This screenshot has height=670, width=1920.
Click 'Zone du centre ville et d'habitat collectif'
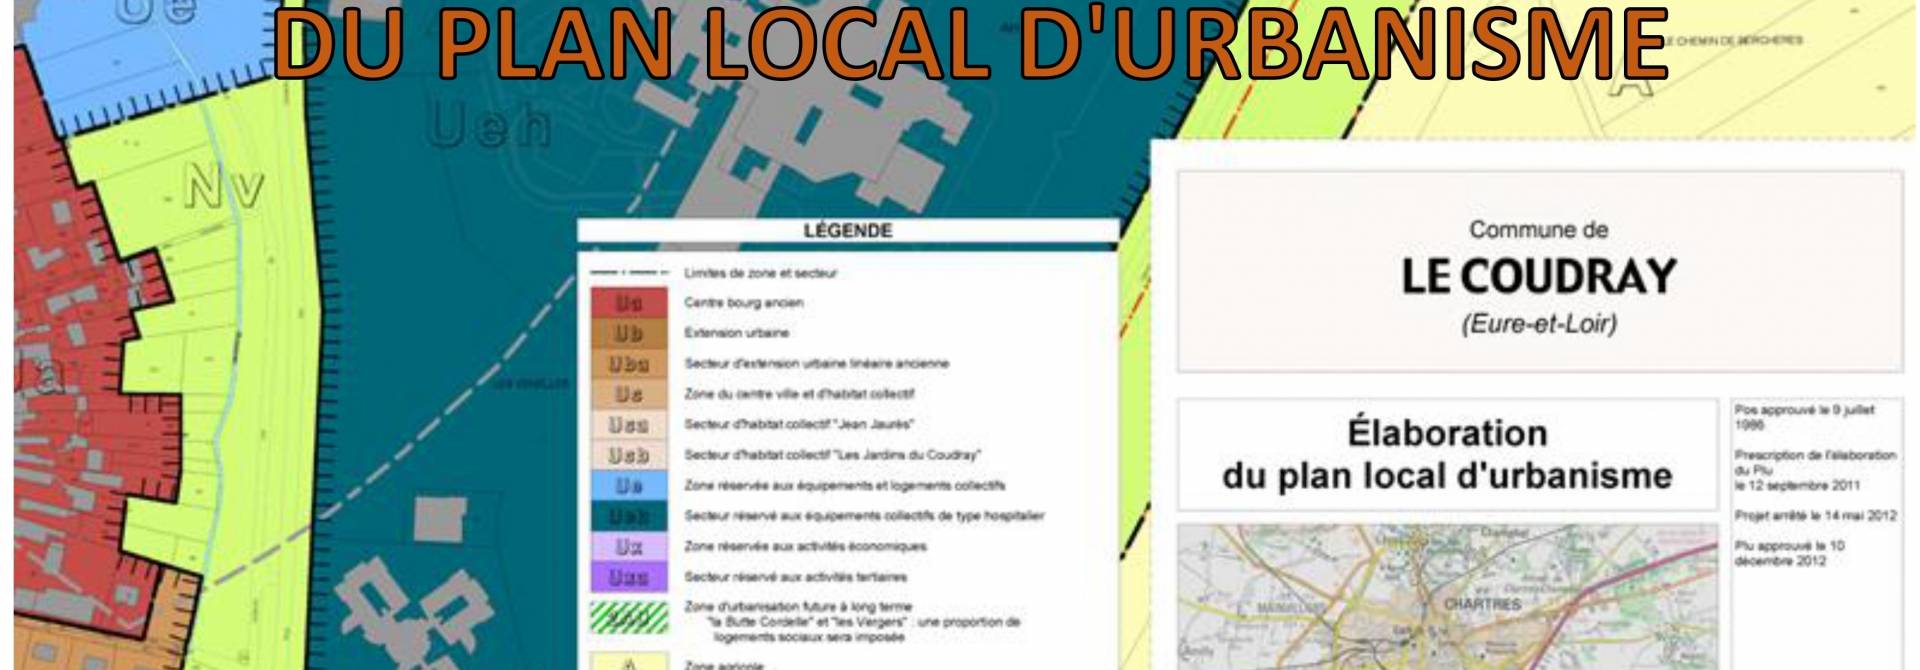tap(799, 394)
